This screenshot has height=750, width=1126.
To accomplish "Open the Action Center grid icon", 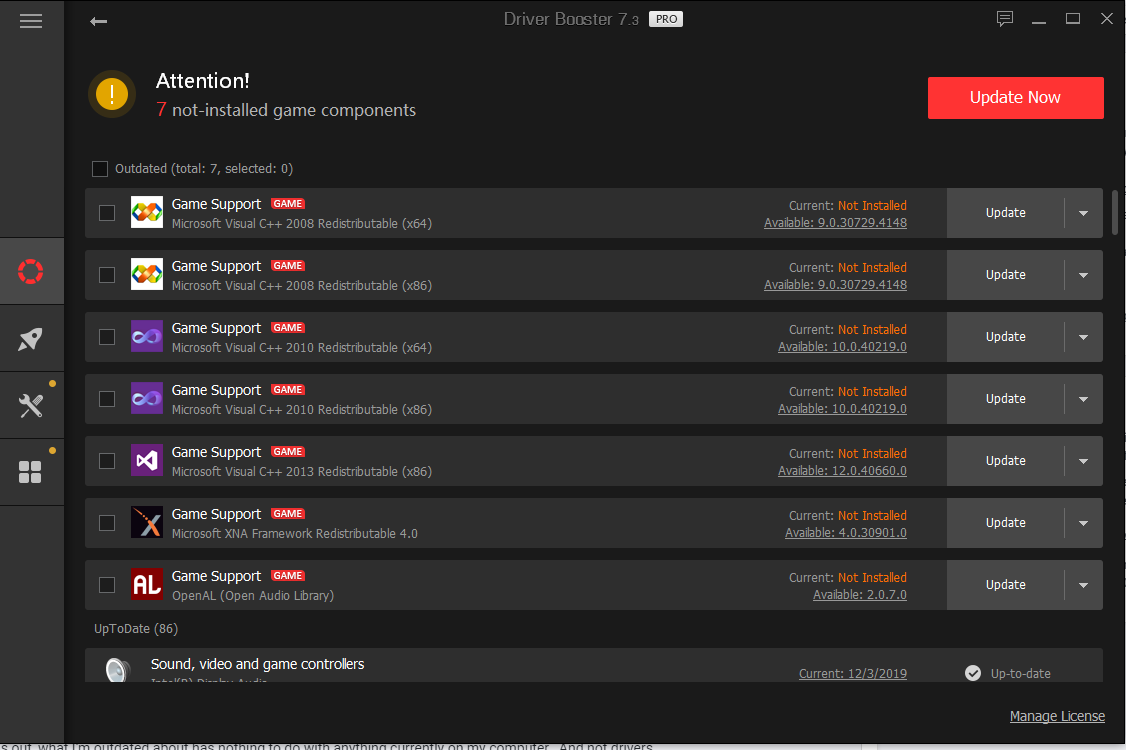I will point(31,472).
